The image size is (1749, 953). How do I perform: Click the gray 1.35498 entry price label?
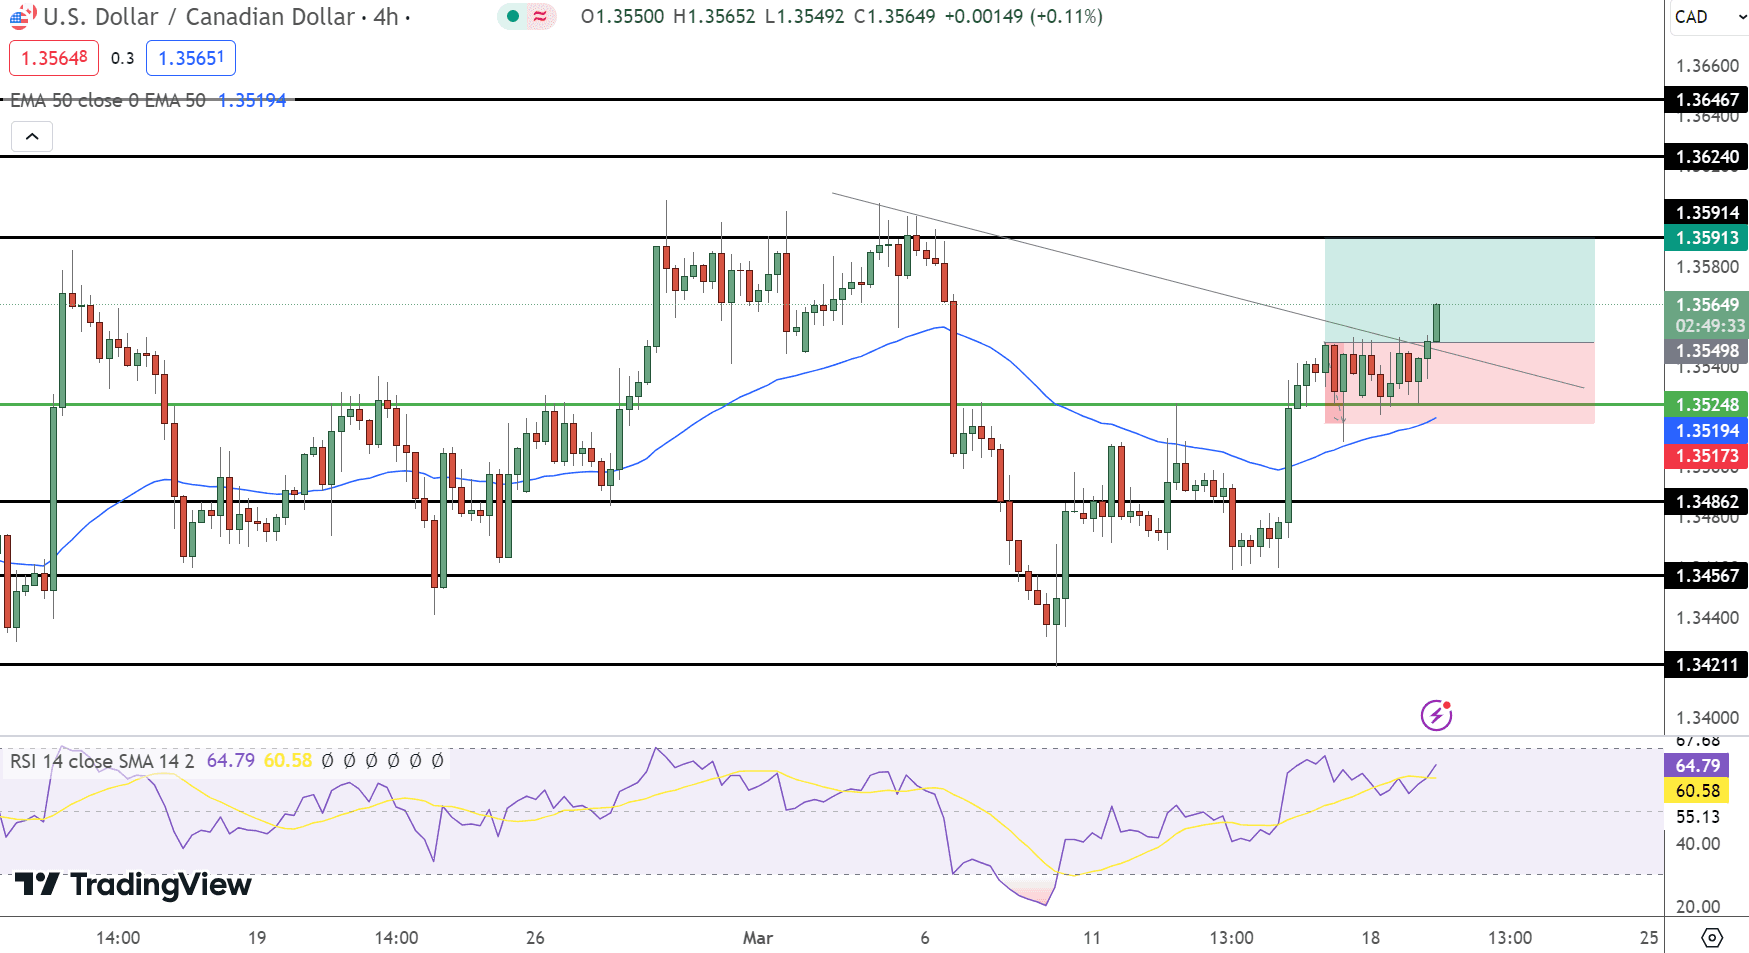tap(1707, 350)
